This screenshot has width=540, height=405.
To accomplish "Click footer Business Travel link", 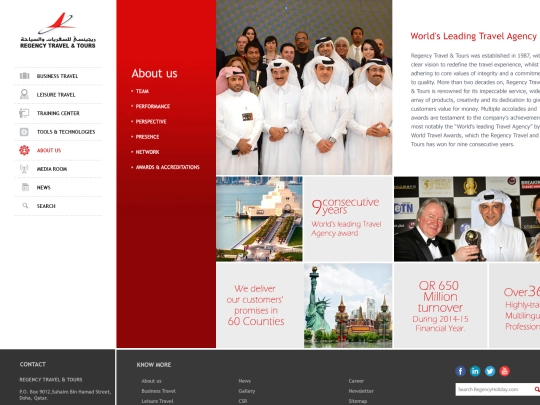I will click(x=158, y=391).
